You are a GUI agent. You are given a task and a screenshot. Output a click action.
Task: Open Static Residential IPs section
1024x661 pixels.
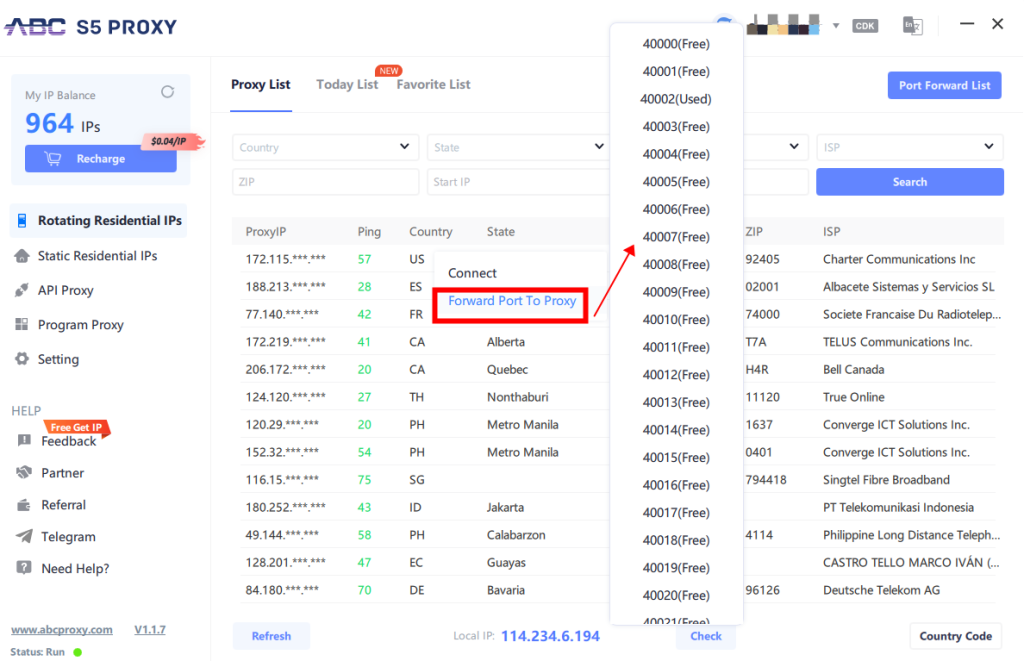click(x=97, y=255)
